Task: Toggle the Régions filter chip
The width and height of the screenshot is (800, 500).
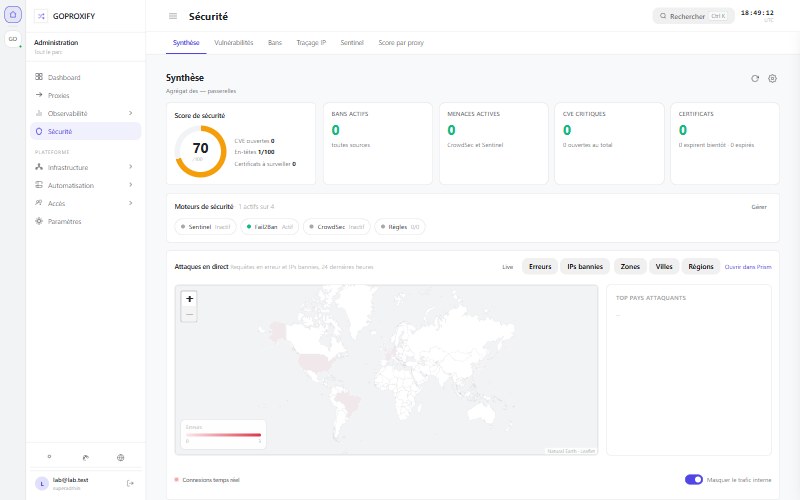Action: click(701, 267)
